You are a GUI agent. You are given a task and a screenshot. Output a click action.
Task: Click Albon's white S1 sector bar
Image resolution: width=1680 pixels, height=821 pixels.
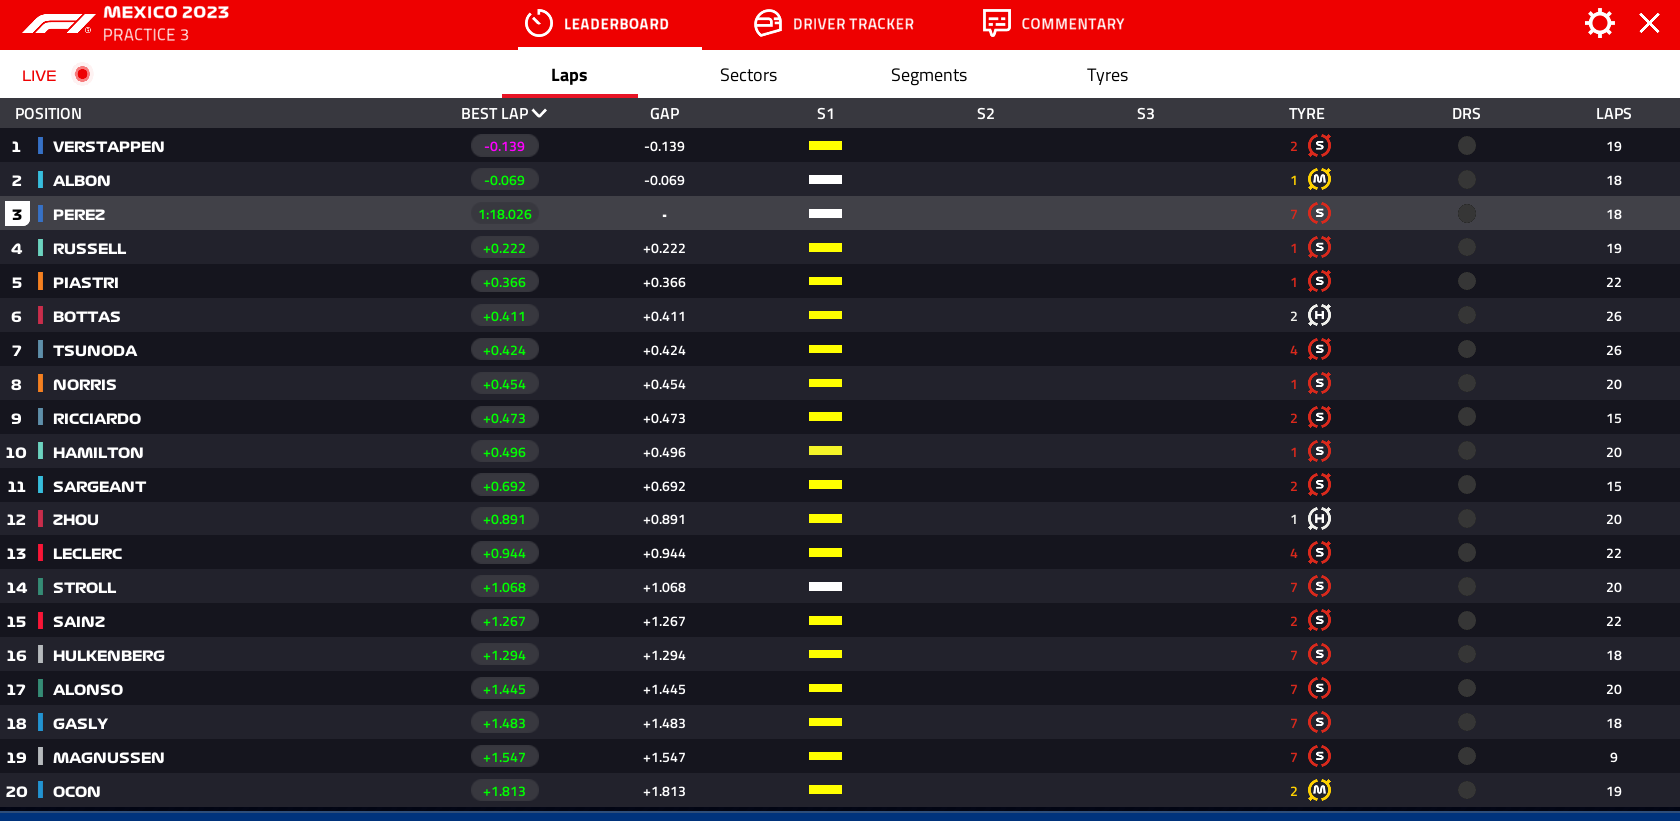pyautogui.click(x=825, y=180)
